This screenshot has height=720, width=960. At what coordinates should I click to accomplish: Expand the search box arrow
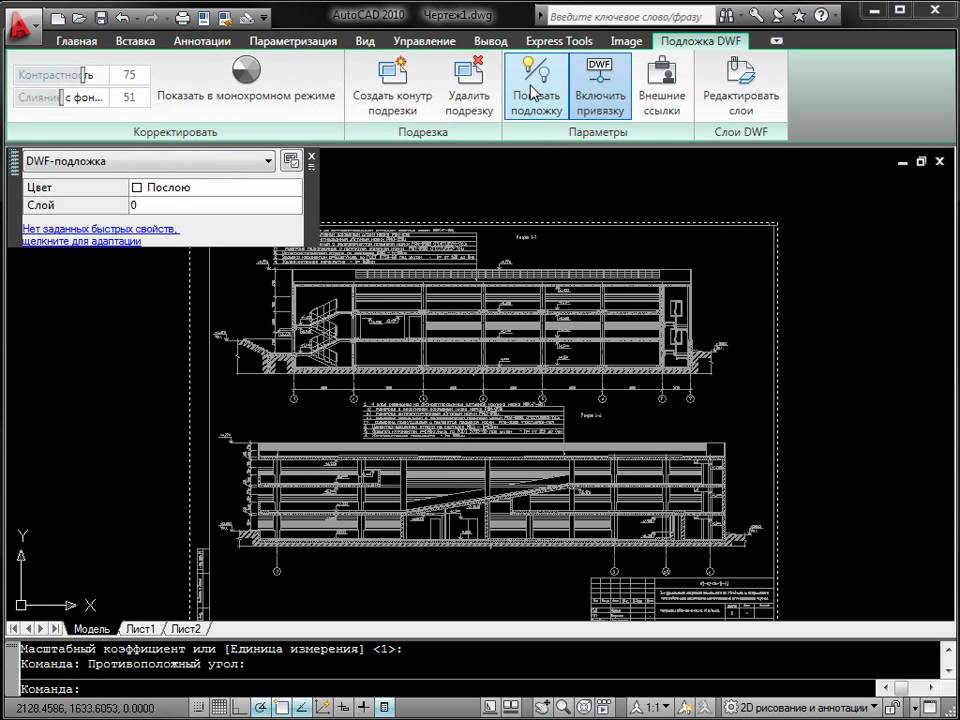point(541,16)
